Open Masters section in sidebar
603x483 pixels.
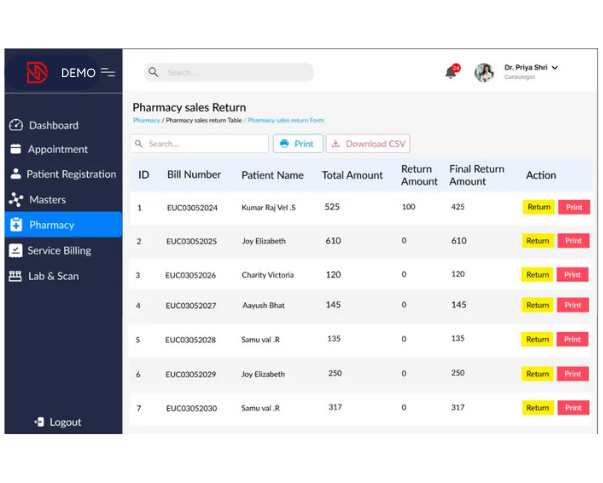coord(47,199)
